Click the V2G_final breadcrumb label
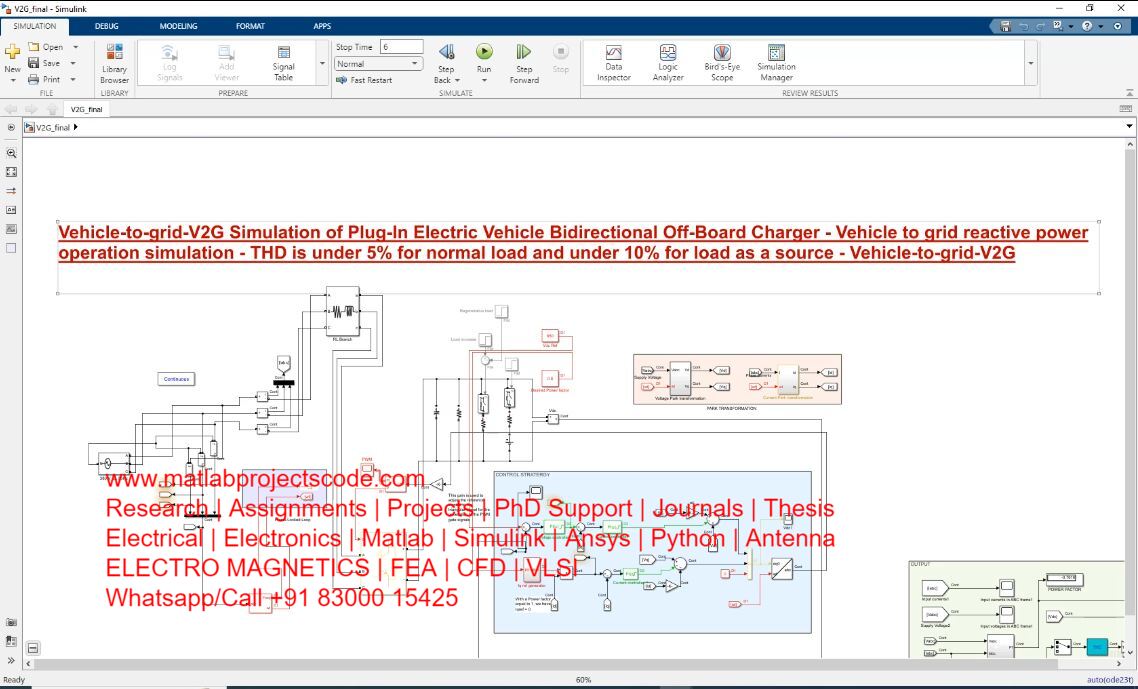 click(x=53, y=127)
